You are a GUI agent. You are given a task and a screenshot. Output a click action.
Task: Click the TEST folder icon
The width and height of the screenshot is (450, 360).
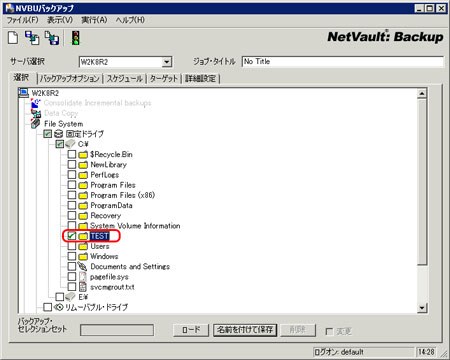(83, 236)
